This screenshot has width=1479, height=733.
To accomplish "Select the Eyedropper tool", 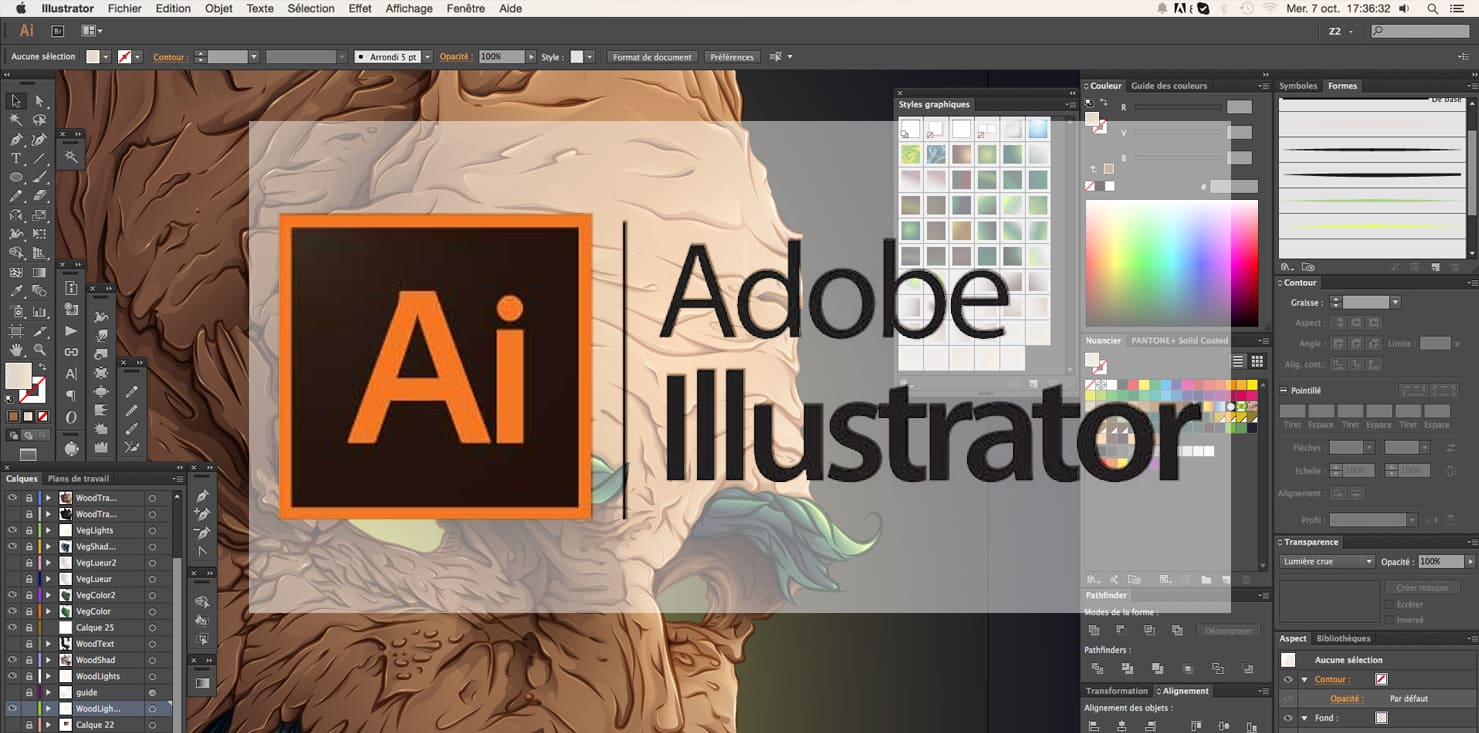I will 16,292.
